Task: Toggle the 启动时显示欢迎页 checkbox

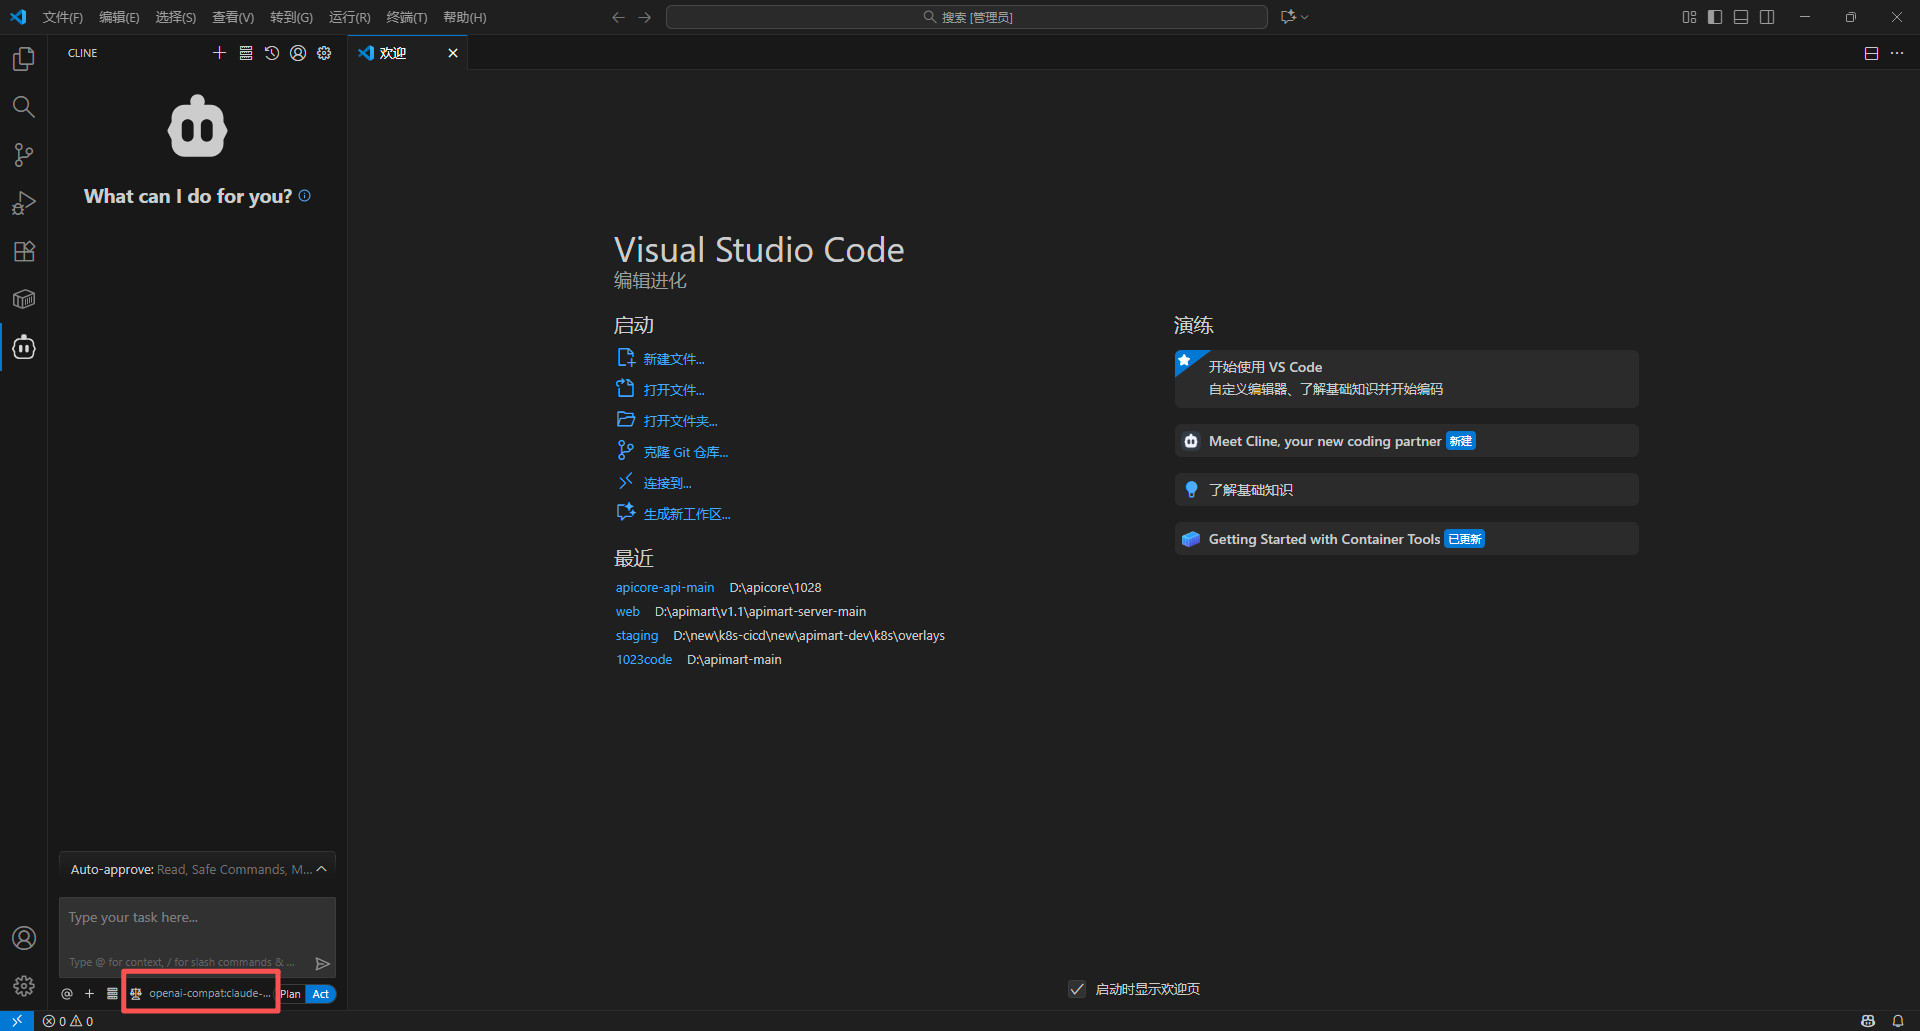Action: 1077,989
